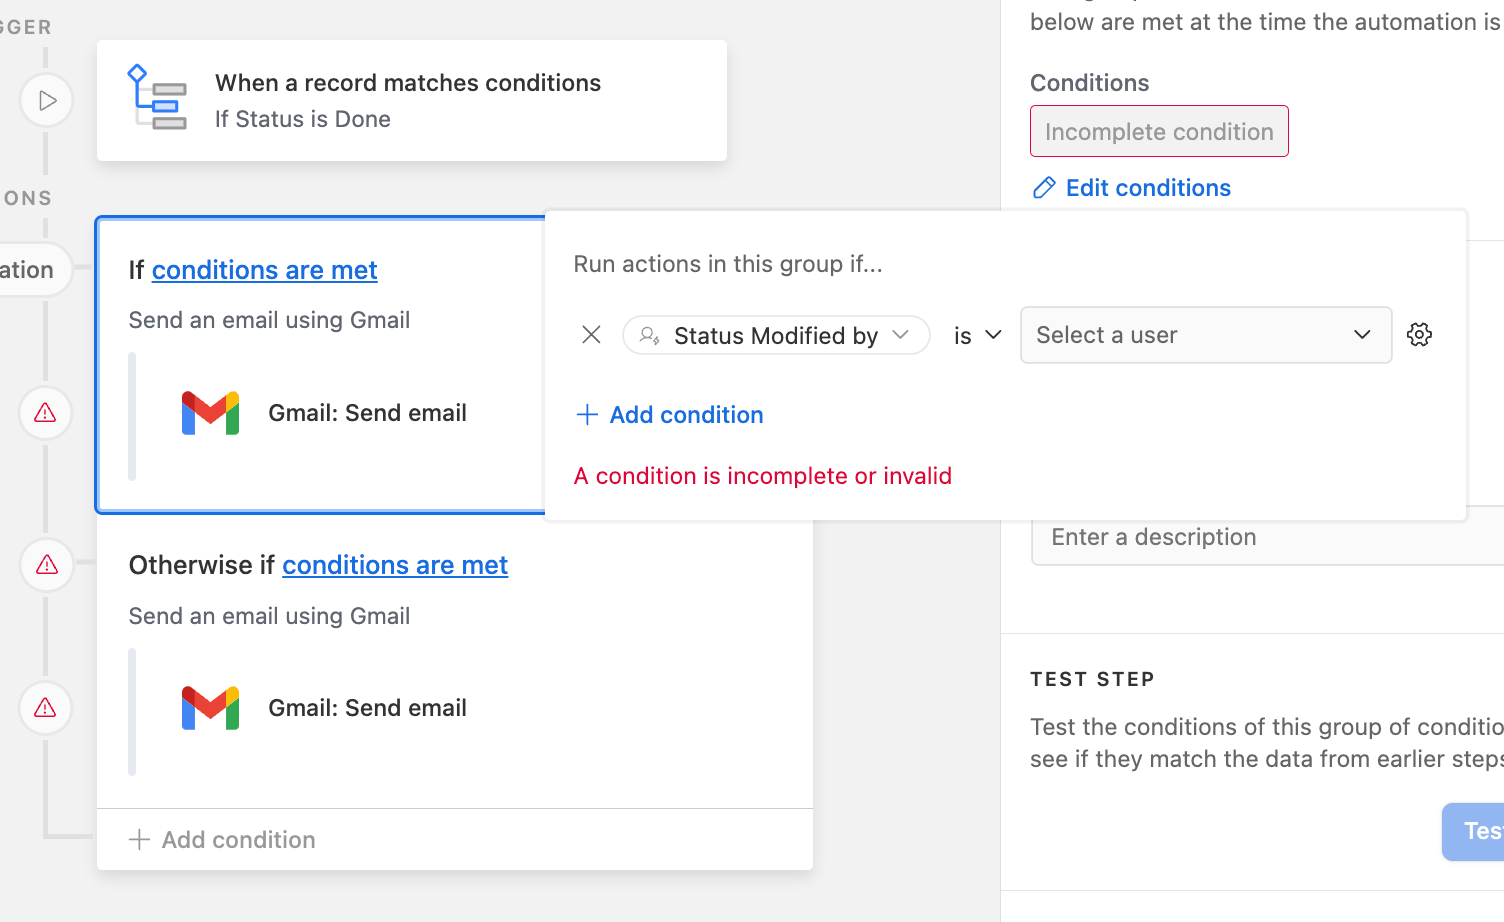
Task: Open the 'is' operator dropdown
Action: [x=977, y=335]
